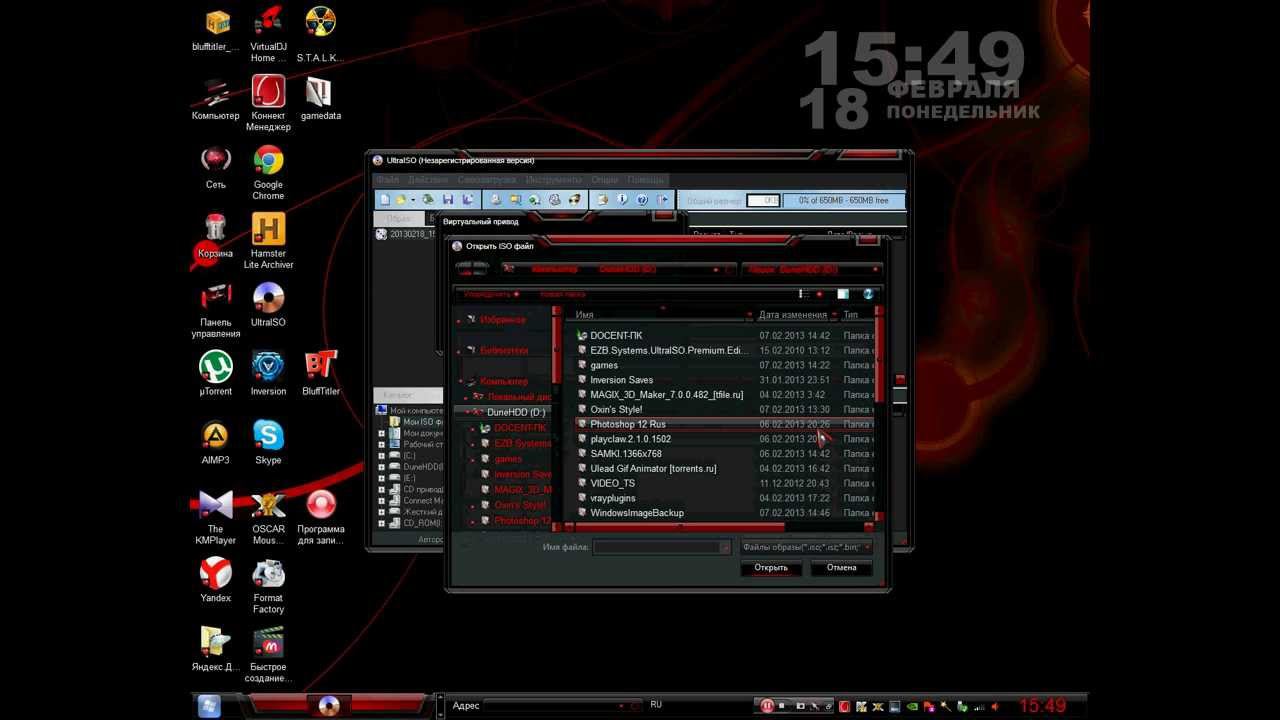1280x720 pixels.
Task: Open the Помощь menu in UltraISO
Action: [646, 180]
